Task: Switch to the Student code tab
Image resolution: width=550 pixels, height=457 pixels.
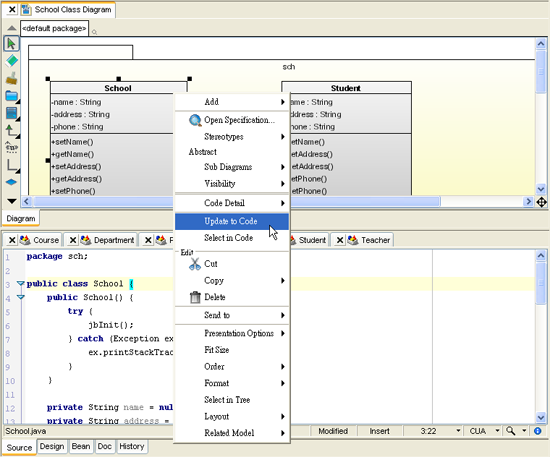Action: [312, 240]
